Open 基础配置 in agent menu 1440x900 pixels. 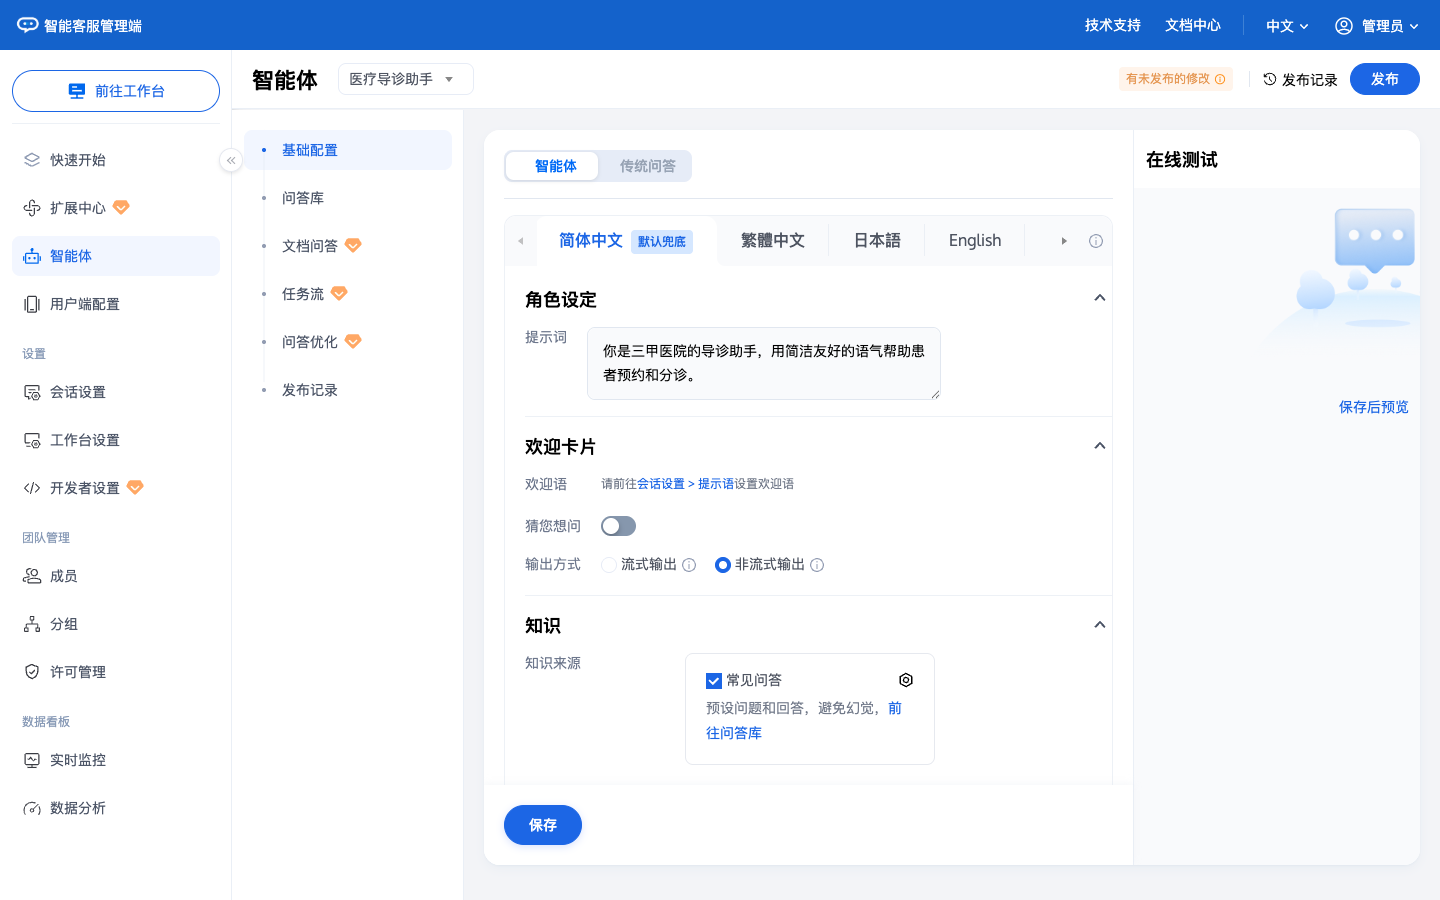[348, 150]
